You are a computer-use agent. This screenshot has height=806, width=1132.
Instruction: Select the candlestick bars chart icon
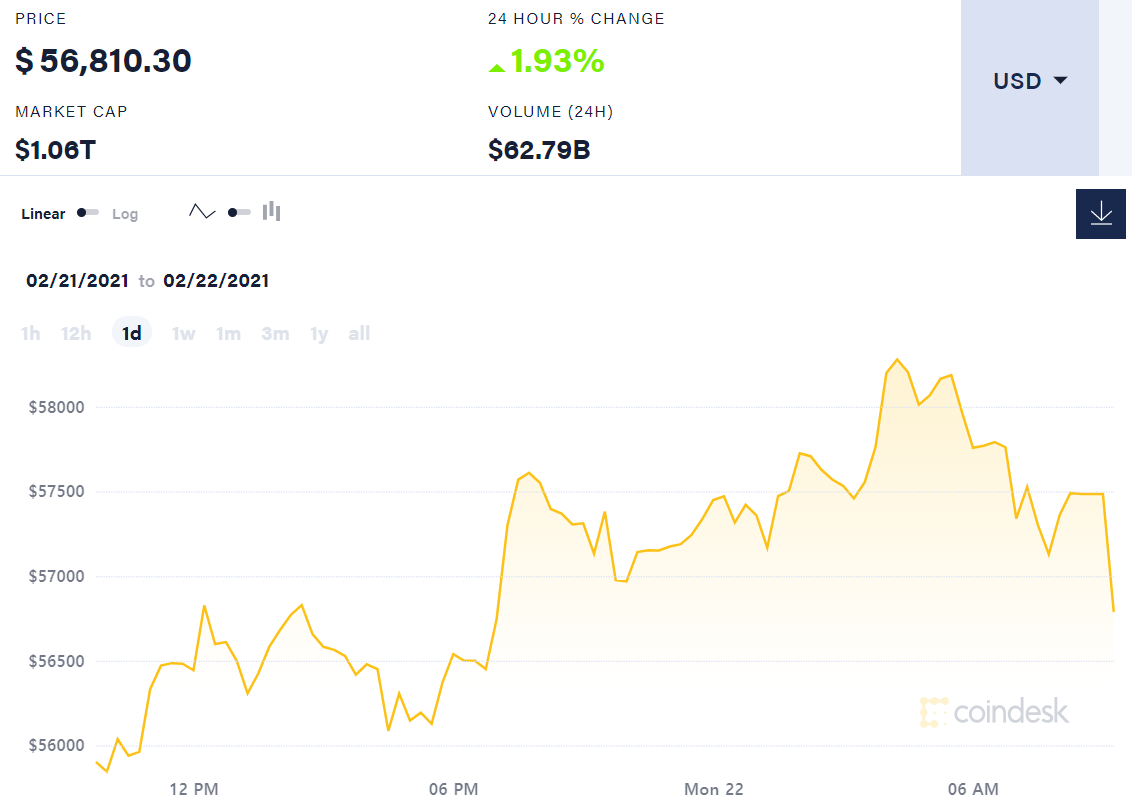[x=271, y=212]
